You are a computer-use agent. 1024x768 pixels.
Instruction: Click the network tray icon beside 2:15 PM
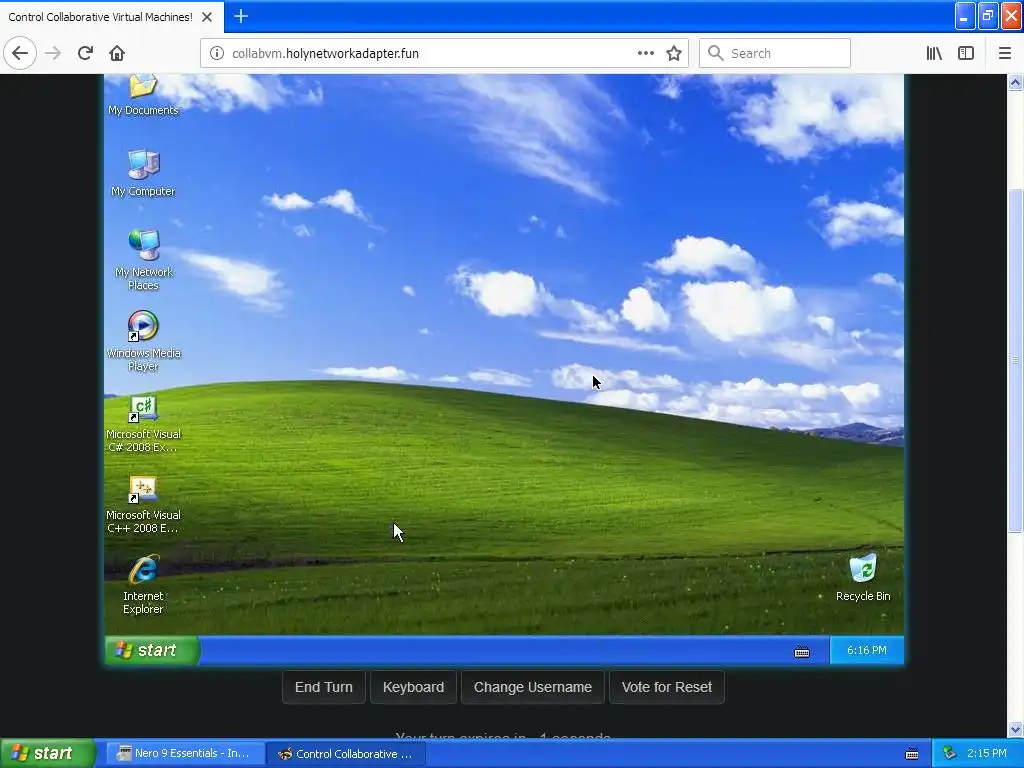coord(950,753)
